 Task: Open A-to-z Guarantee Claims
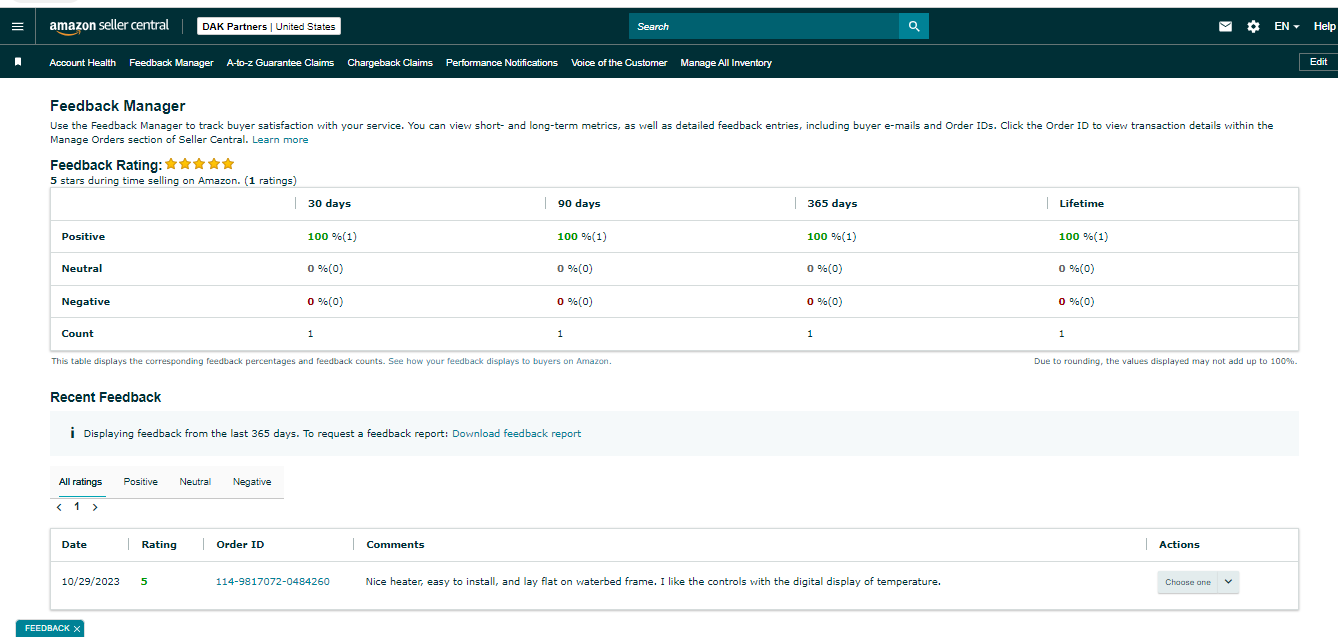(280, 62)
